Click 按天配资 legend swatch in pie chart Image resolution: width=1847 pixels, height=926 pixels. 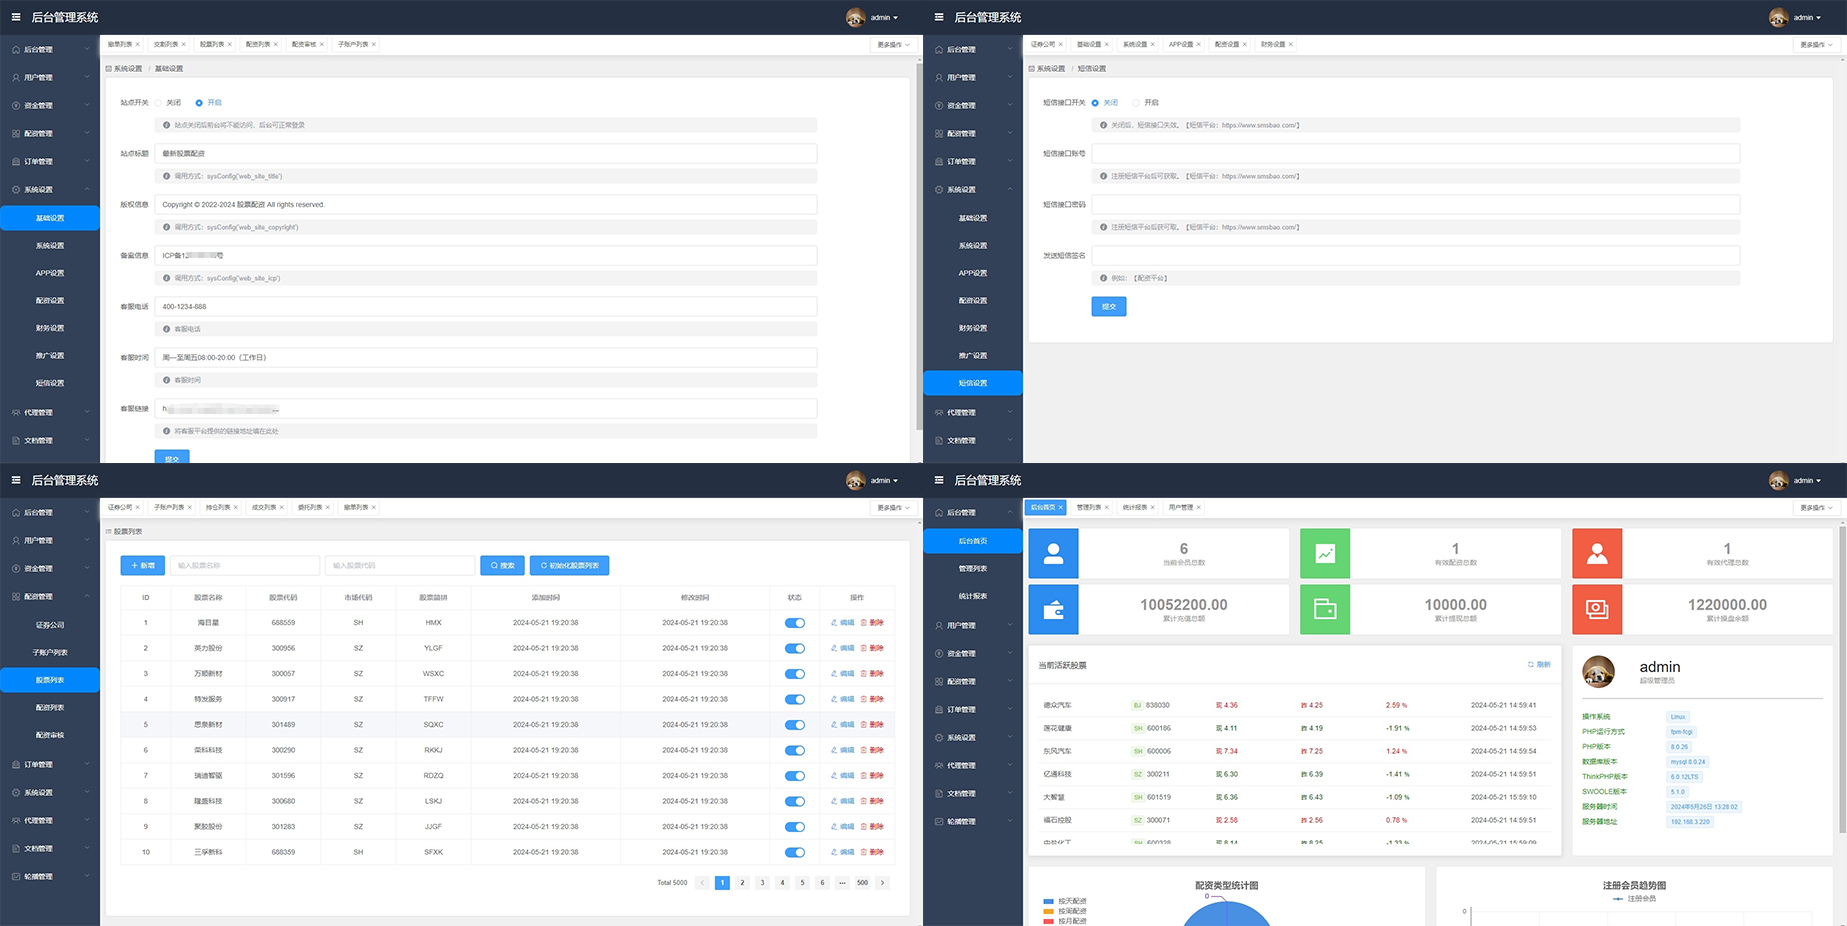1049,901
